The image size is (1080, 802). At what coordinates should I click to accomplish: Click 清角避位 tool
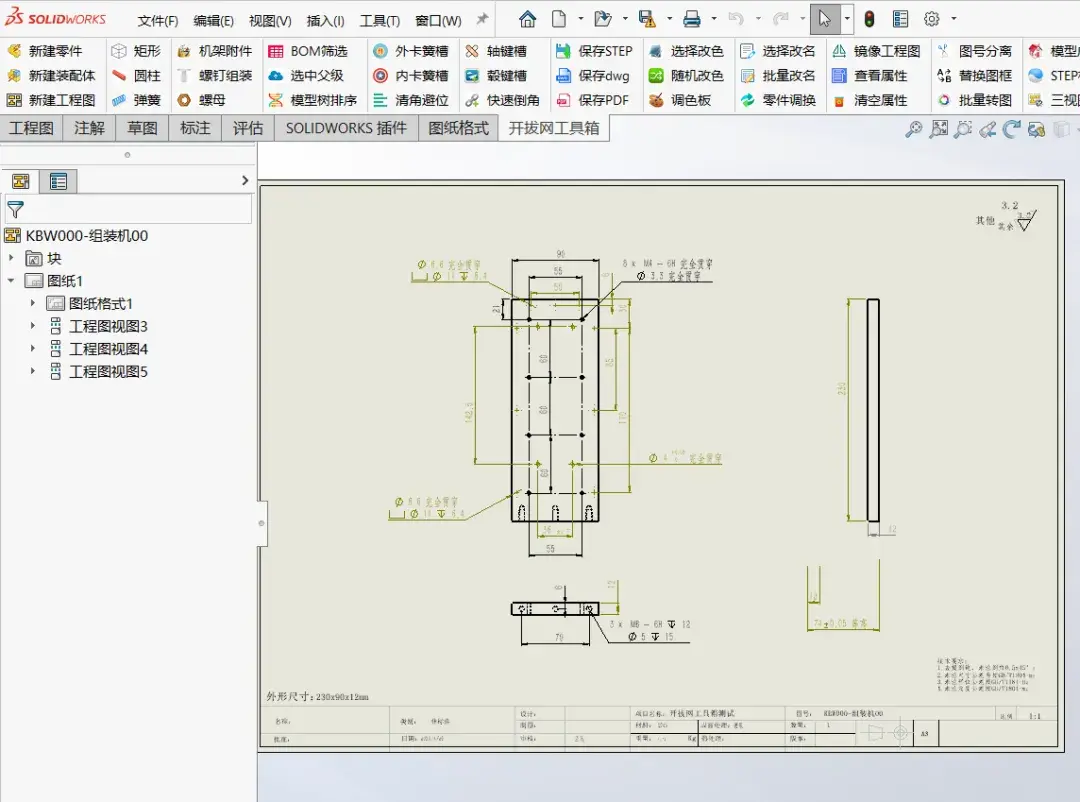tap(411, 101)
